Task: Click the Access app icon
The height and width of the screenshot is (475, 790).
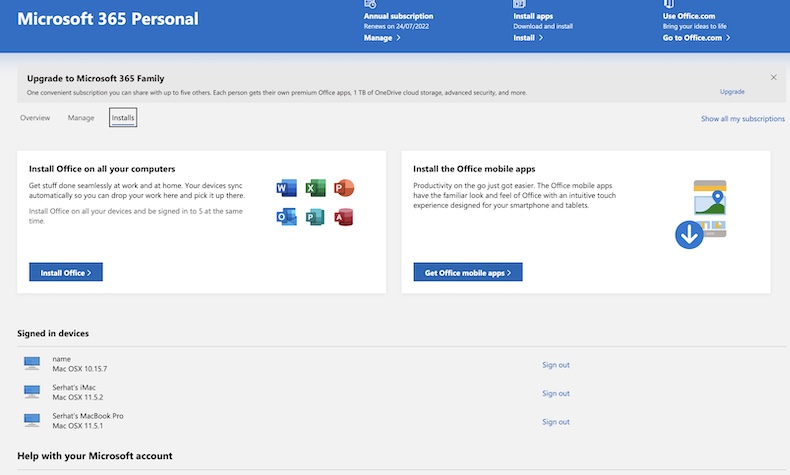Action: [344, 217]
